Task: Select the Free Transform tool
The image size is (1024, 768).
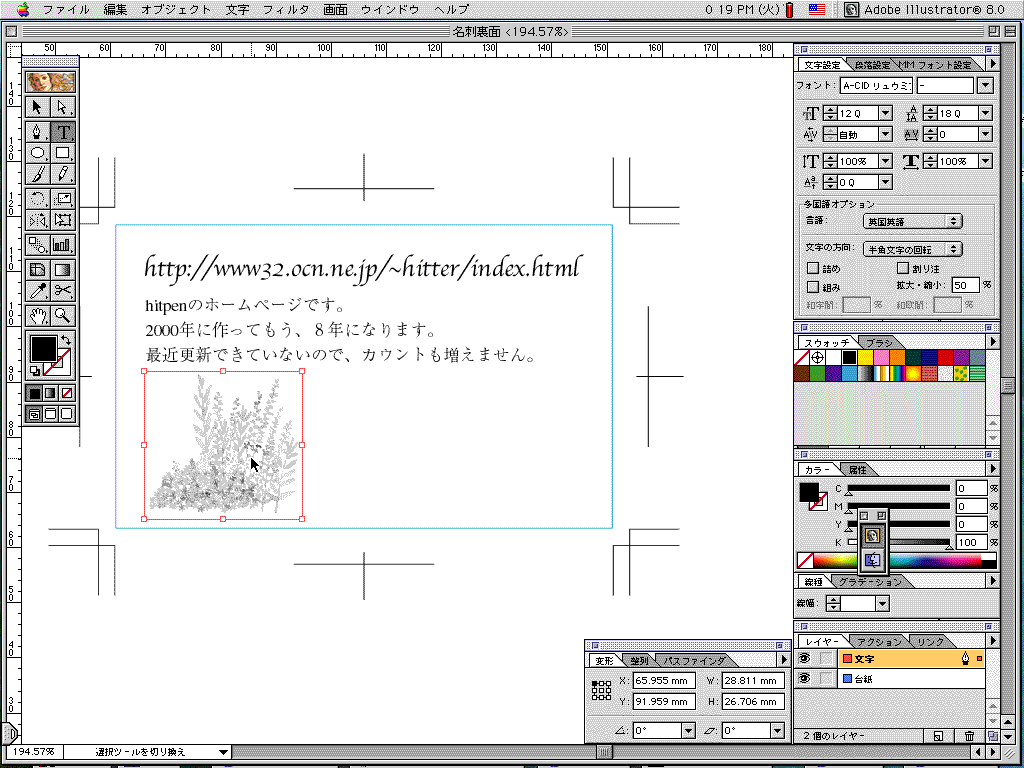Action: [63, 220]
